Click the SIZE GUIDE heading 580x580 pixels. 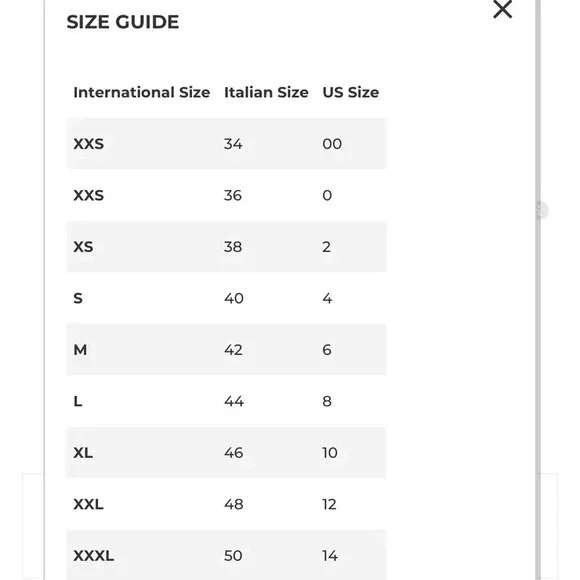123,22
